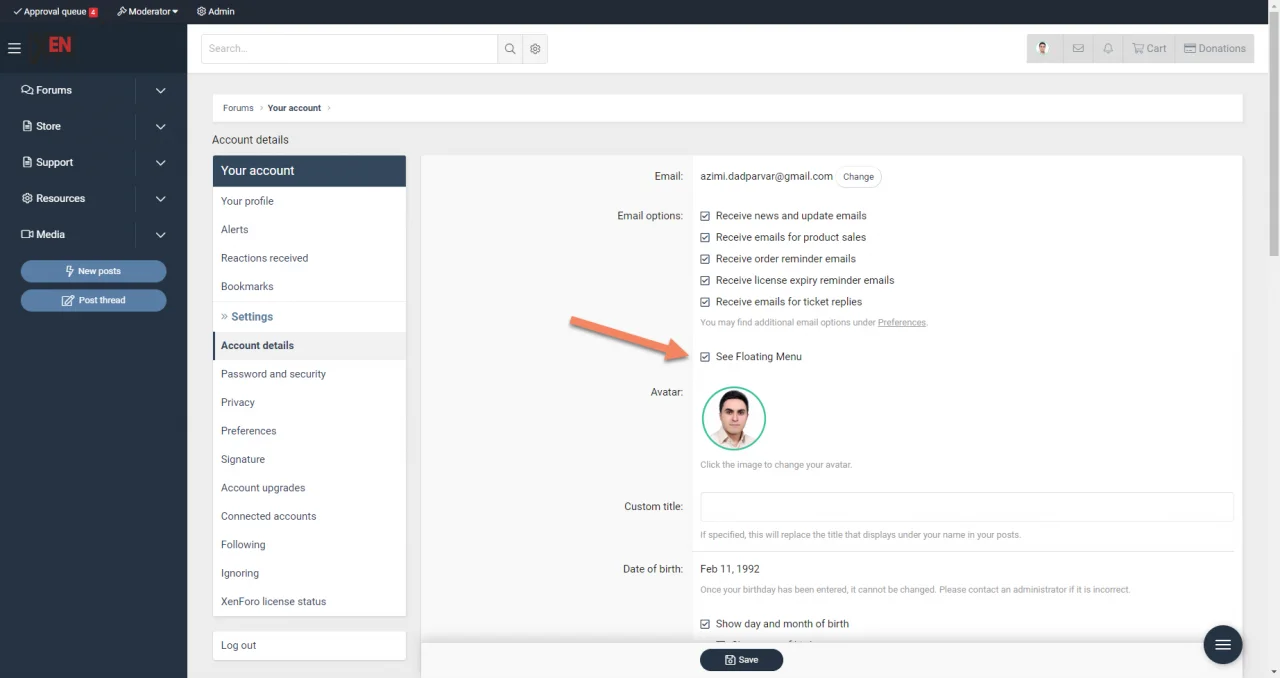
Task: Click the Save button
Action: (x=741, y=660)
